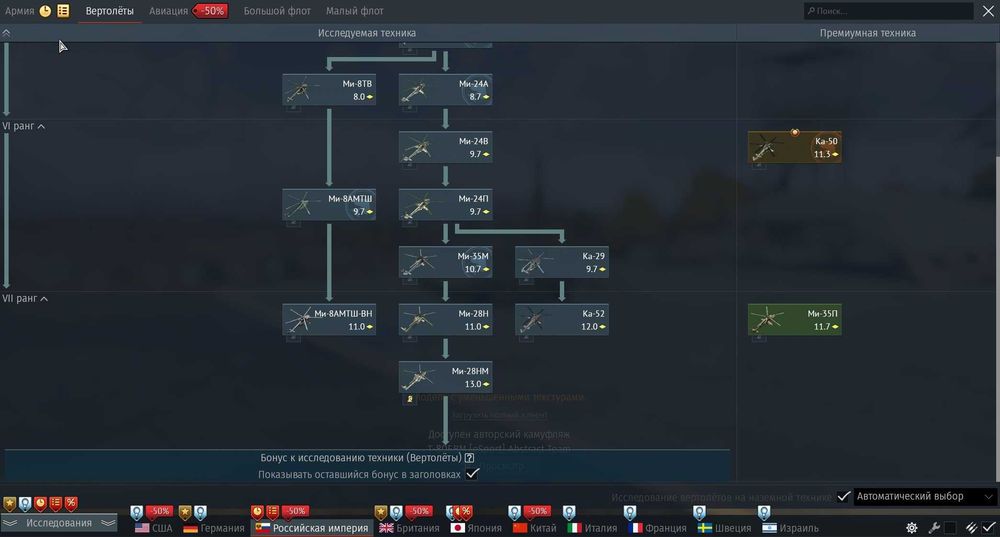The width and height of the screenshot is (1000, 537).
Task: Select the Ка-50 premium helicopter
Action: point(794,147)
